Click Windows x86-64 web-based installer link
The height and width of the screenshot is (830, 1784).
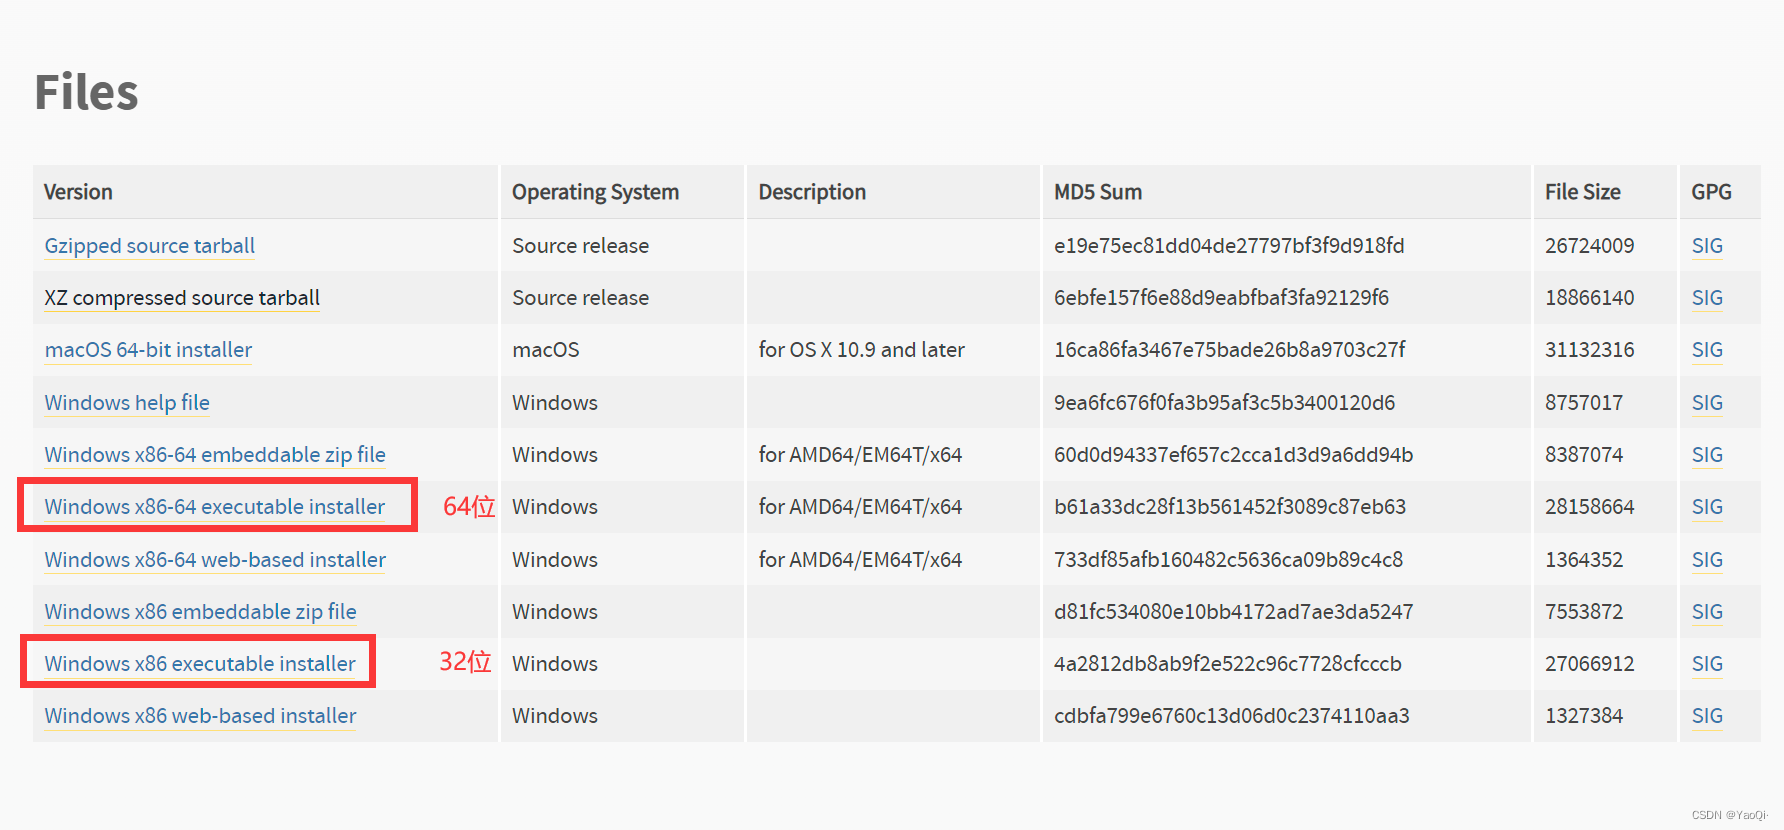point(215,560)
